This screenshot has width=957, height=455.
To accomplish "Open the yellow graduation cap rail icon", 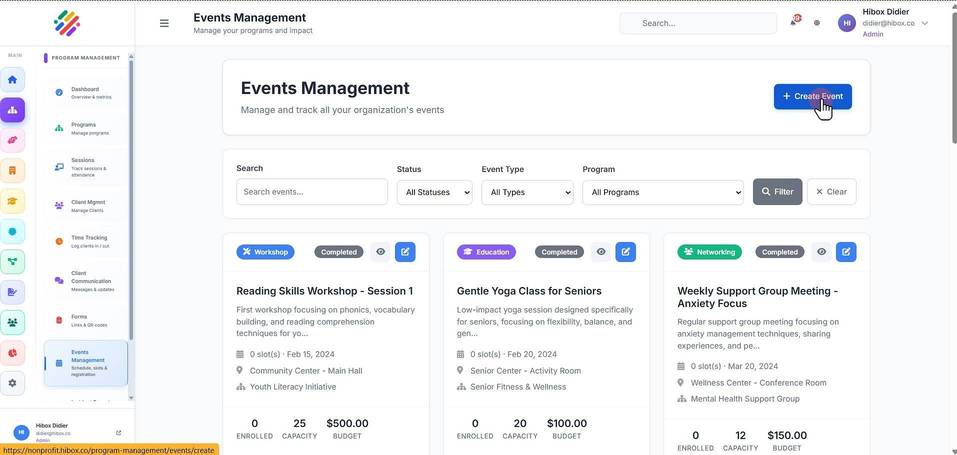I will tap(12, 202).
